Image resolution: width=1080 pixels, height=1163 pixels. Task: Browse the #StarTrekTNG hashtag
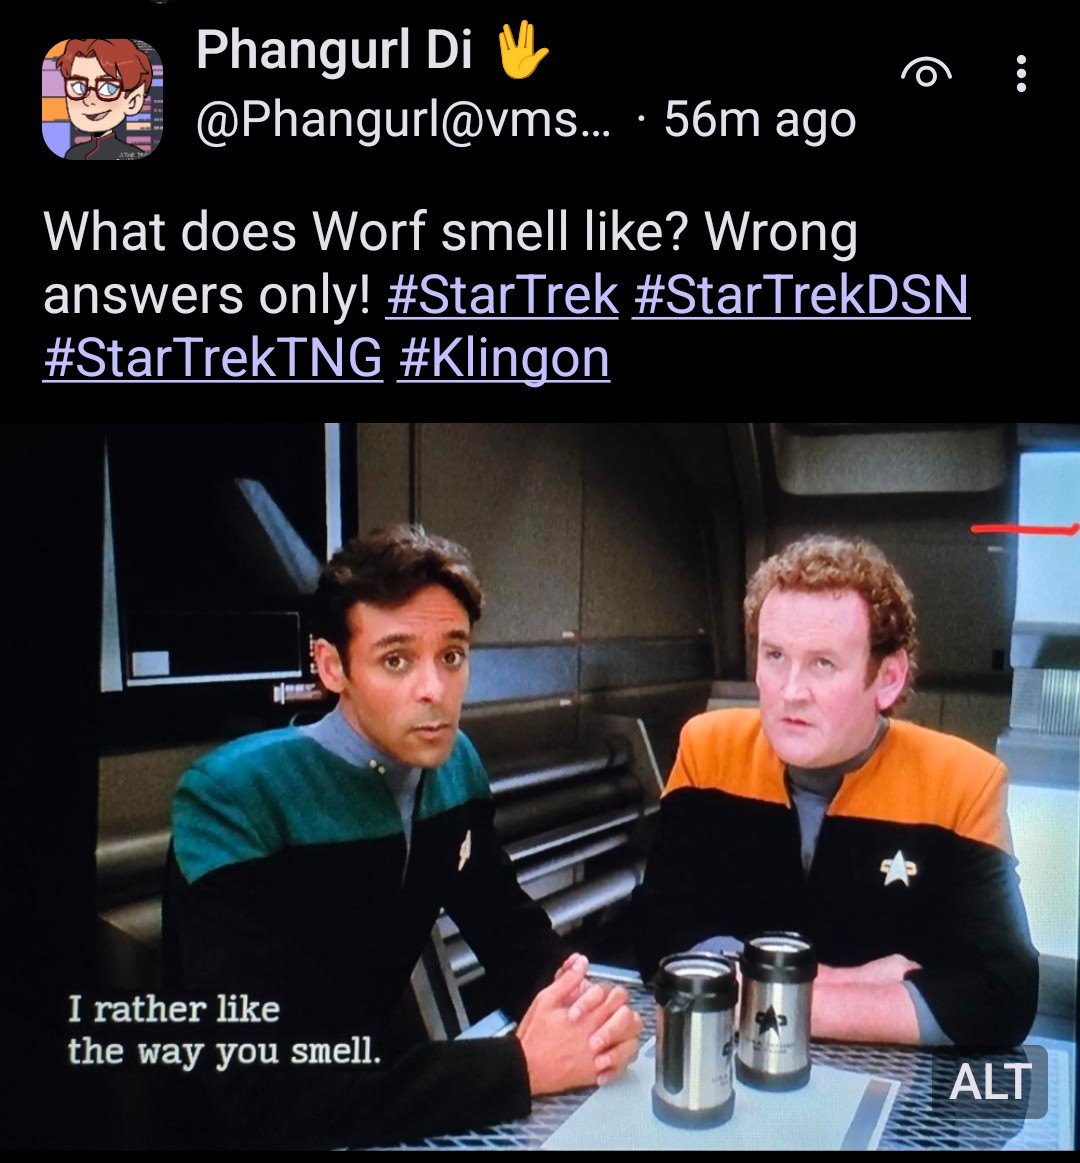[213, 358]
